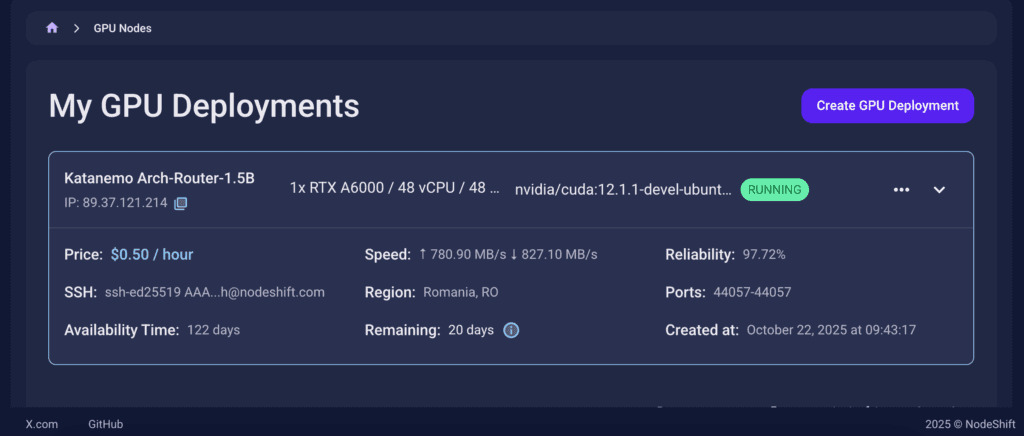Screen dimensions: 1024x436
Task: Click the breadcrumb separator arrow
Action: [x=76, y=28]
